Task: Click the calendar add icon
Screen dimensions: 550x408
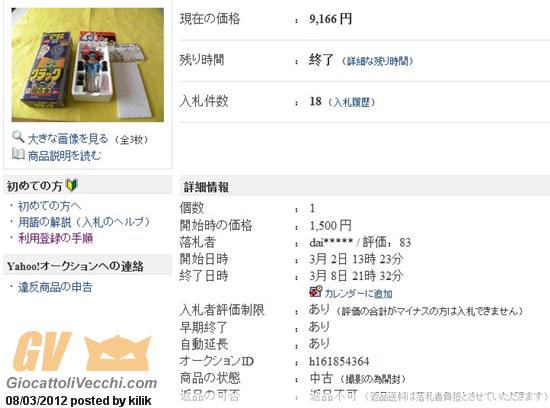Action: pos(315,292)
